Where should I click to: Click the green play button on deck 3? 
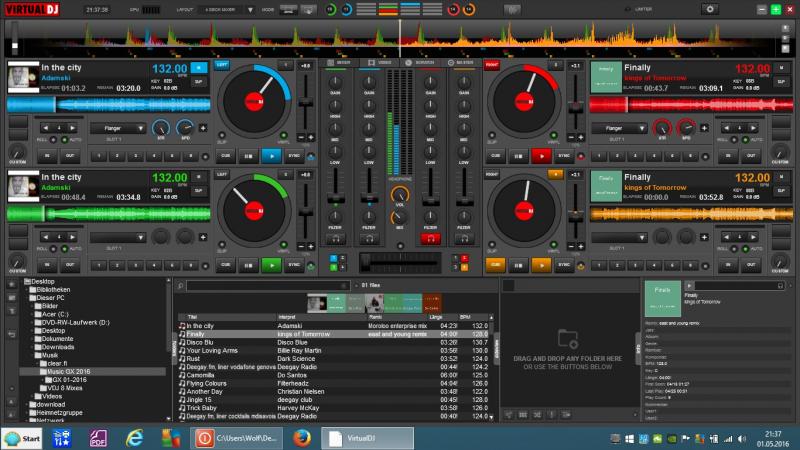coord(270,265)
